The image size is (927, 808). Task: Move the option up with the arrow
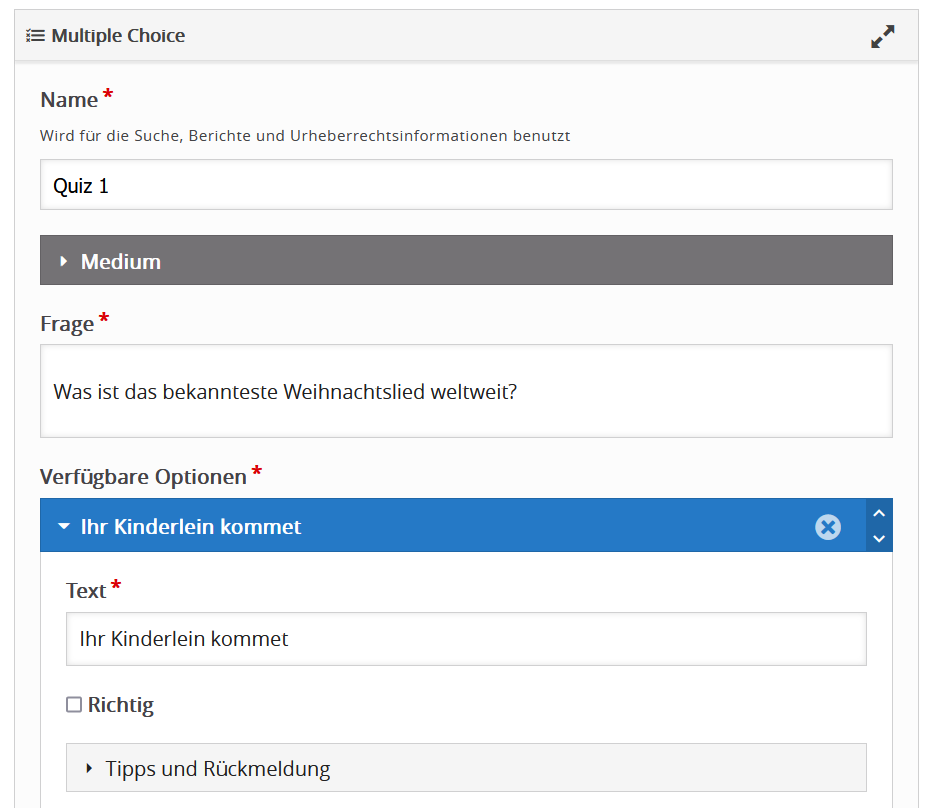(x=879, y=514)
